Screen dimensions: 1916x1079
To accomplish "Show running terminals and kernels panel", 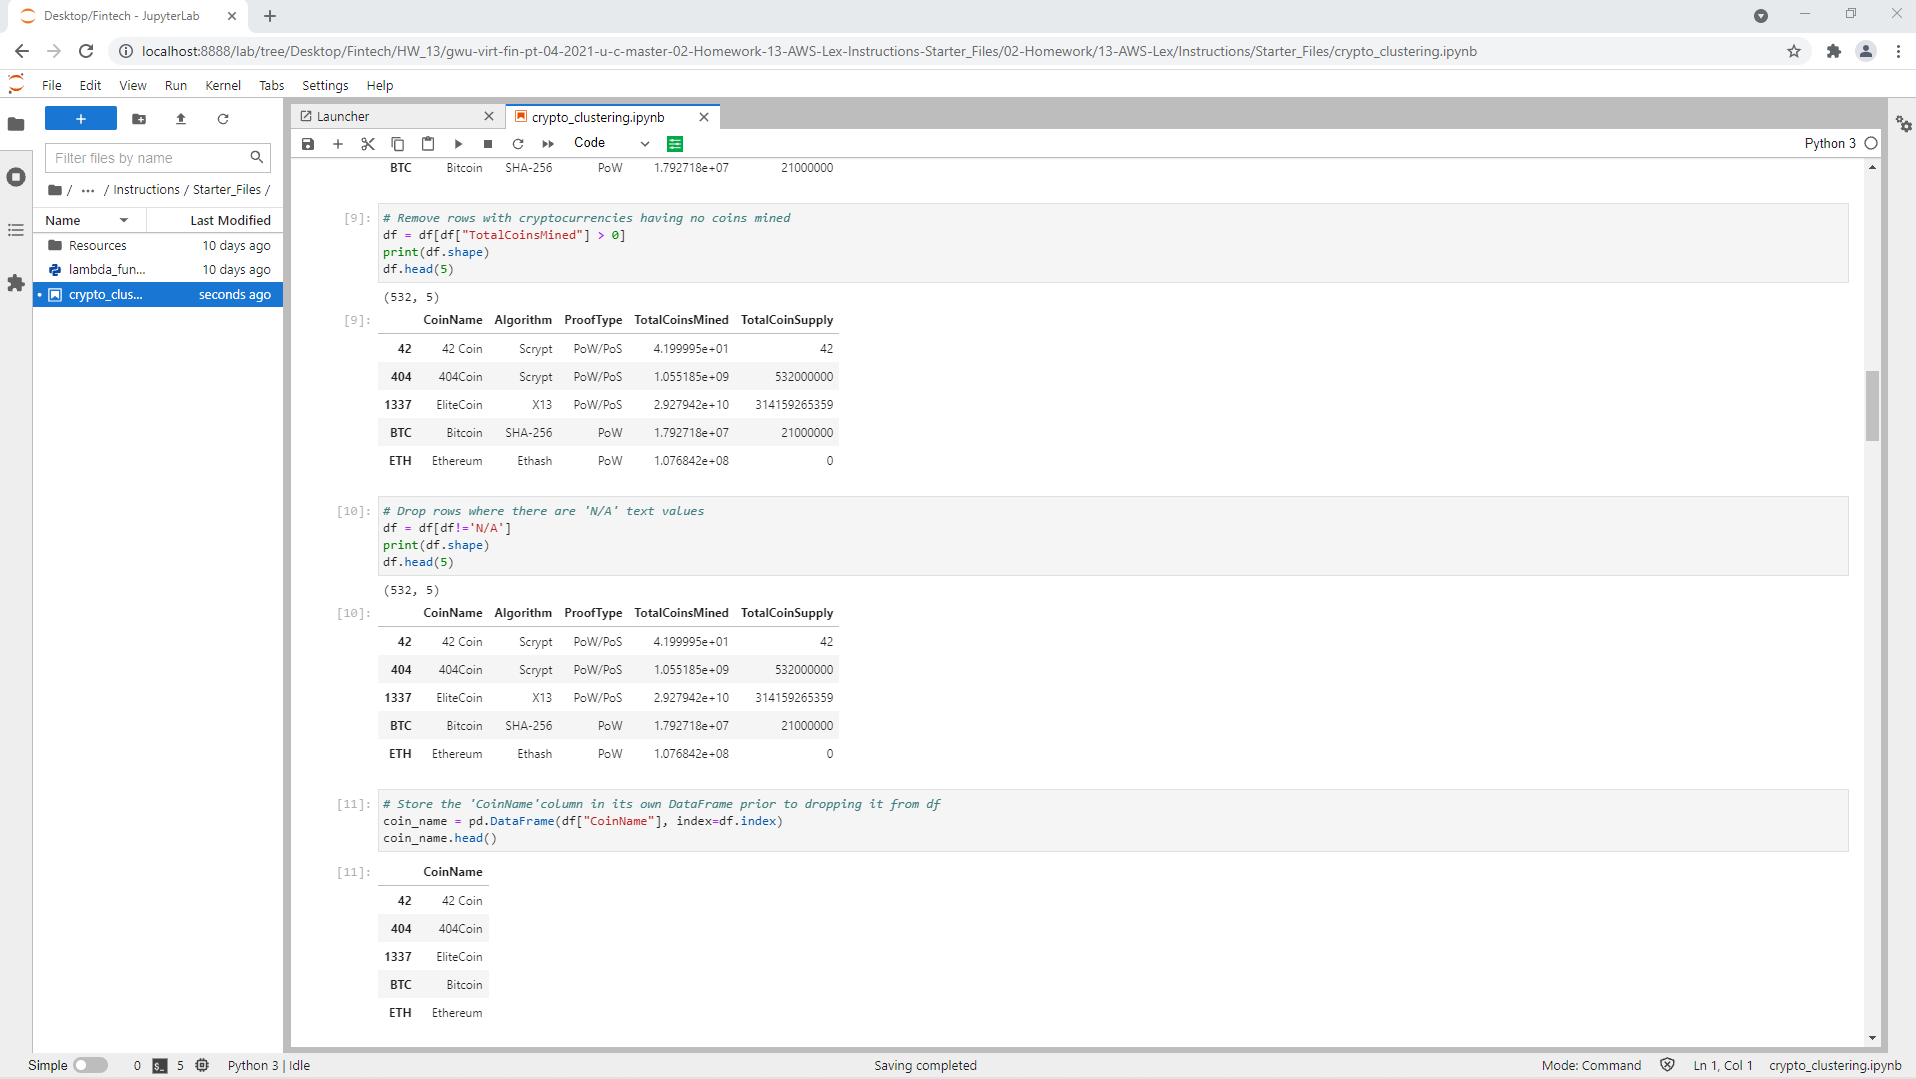I will coord(16,177).
